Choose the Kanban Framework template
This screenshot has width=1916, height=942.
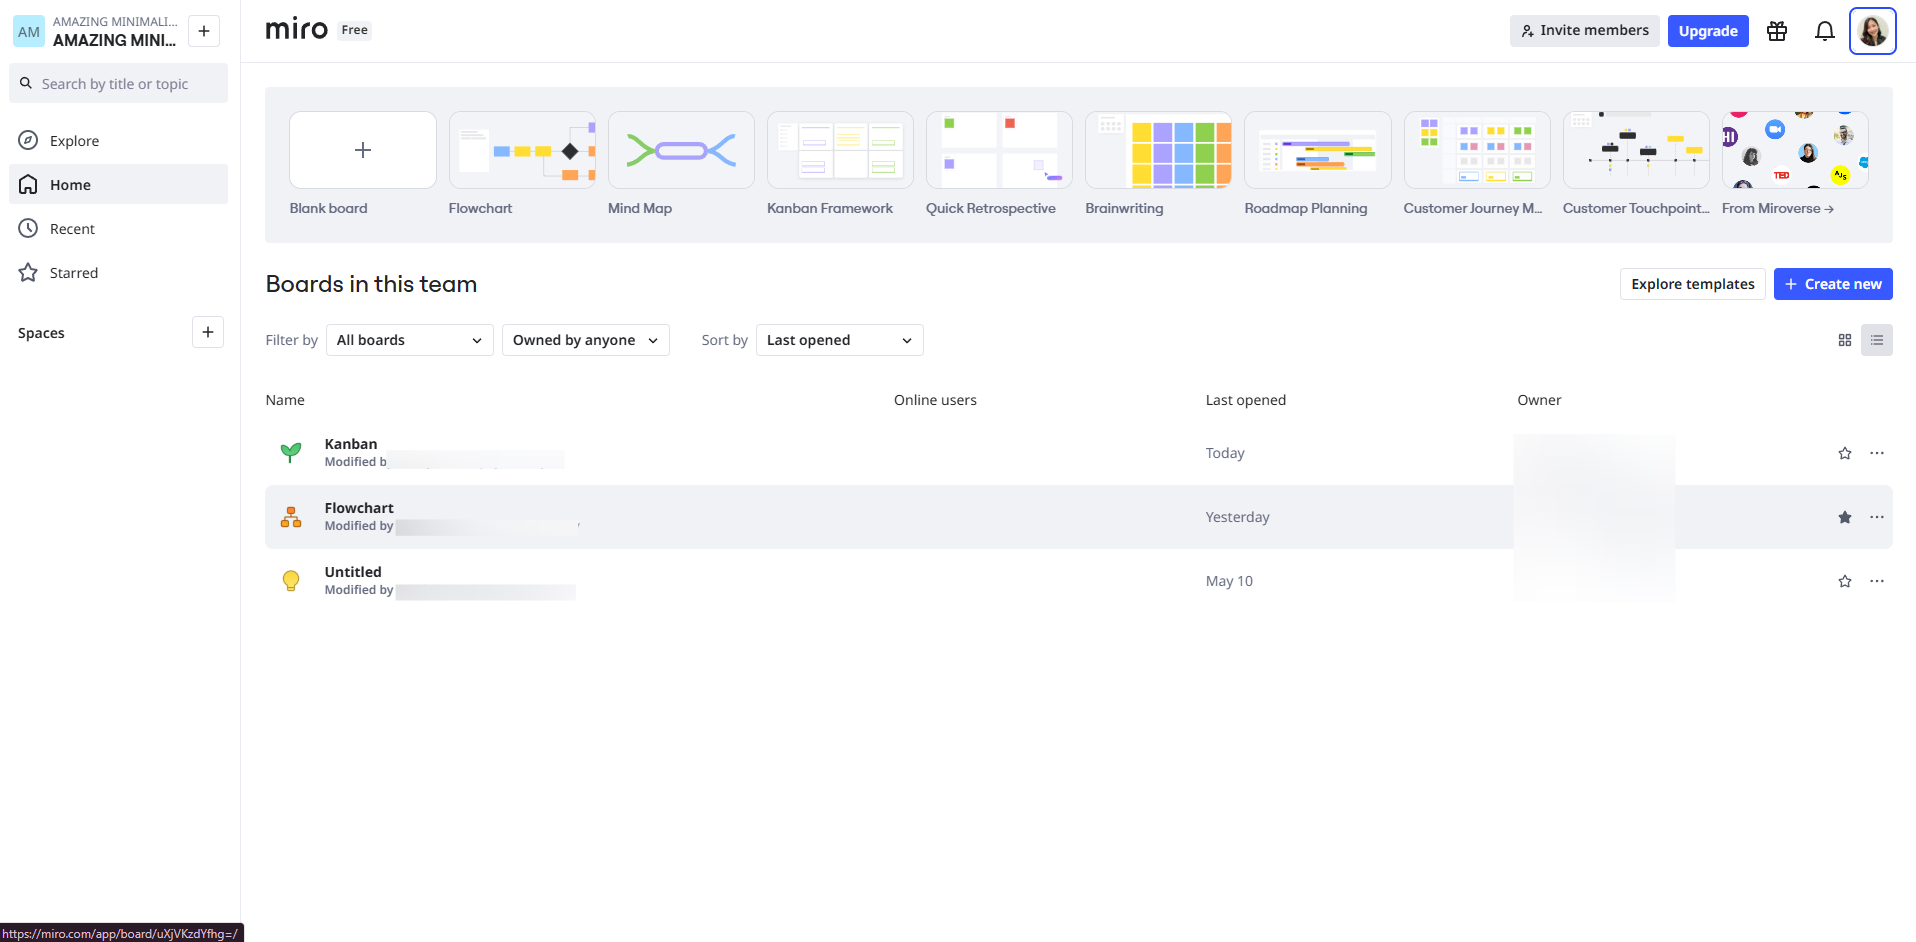click(x=840, y=150)
